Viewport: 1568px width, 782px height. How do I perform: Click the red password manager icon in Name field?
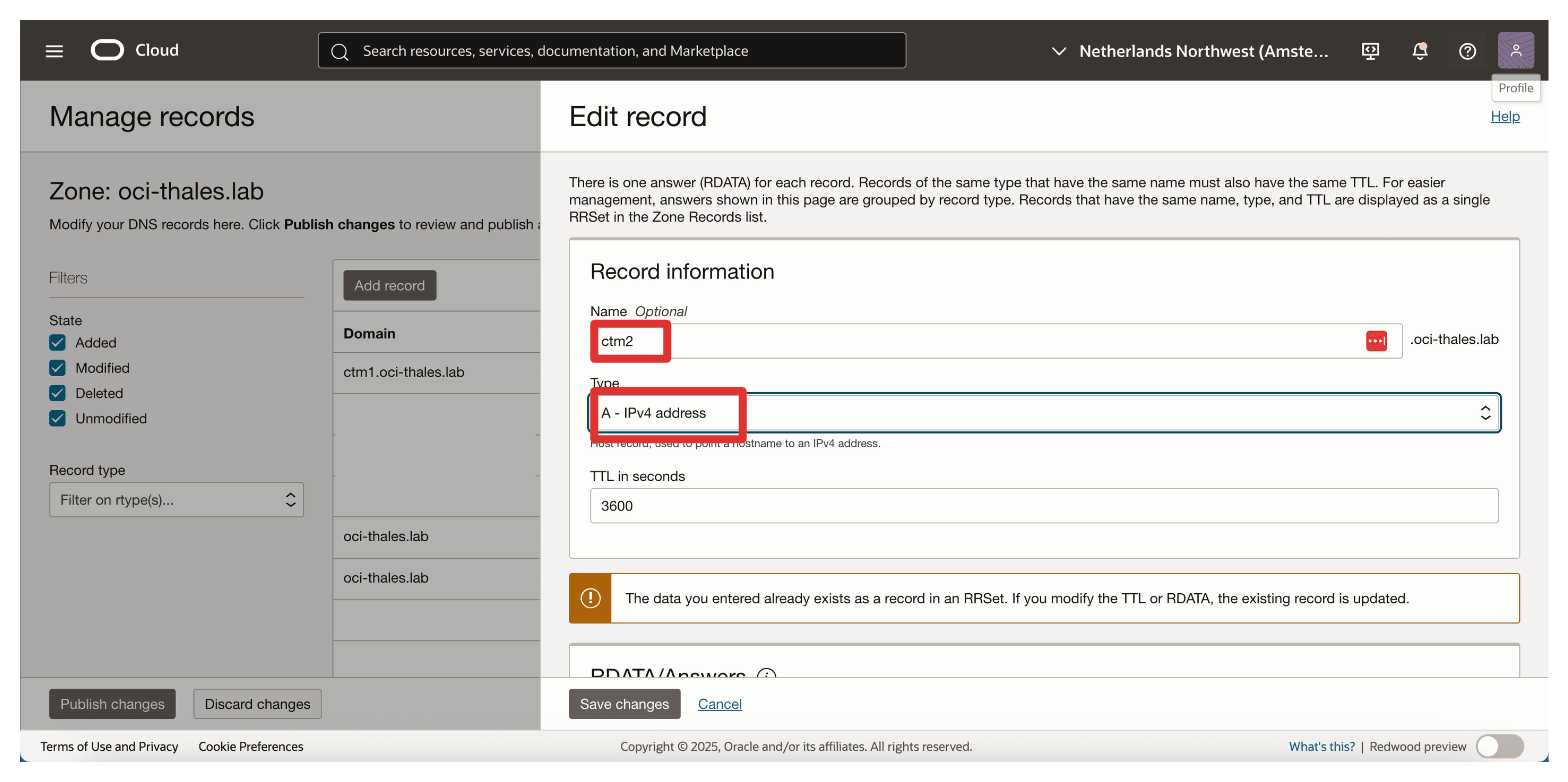coord(1377,341)
